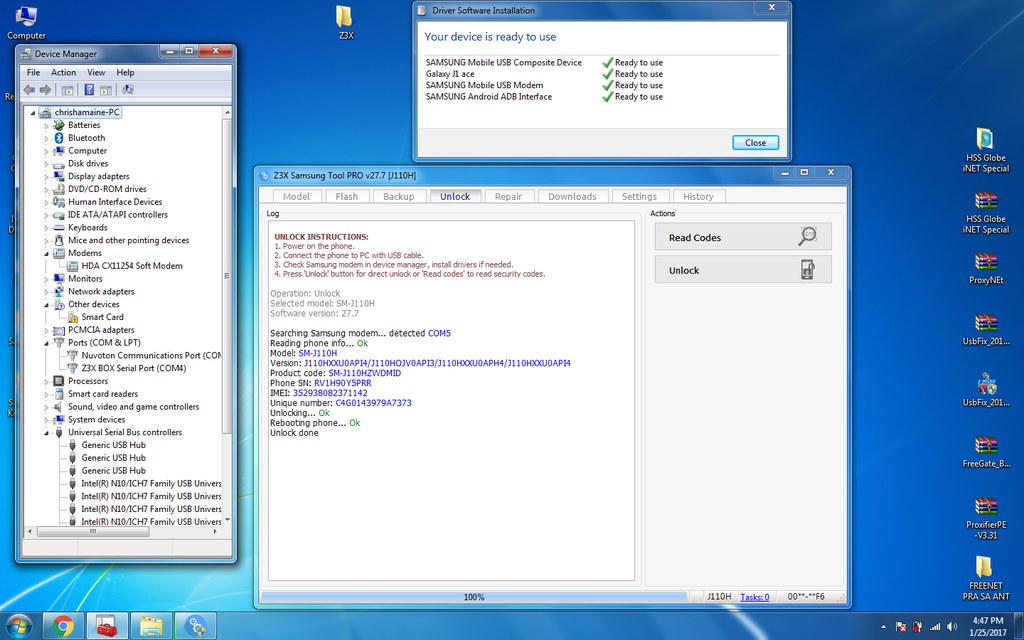Open Action menu in Device Manager
This screenshot has height=640, width=1024.
(63, 72)
